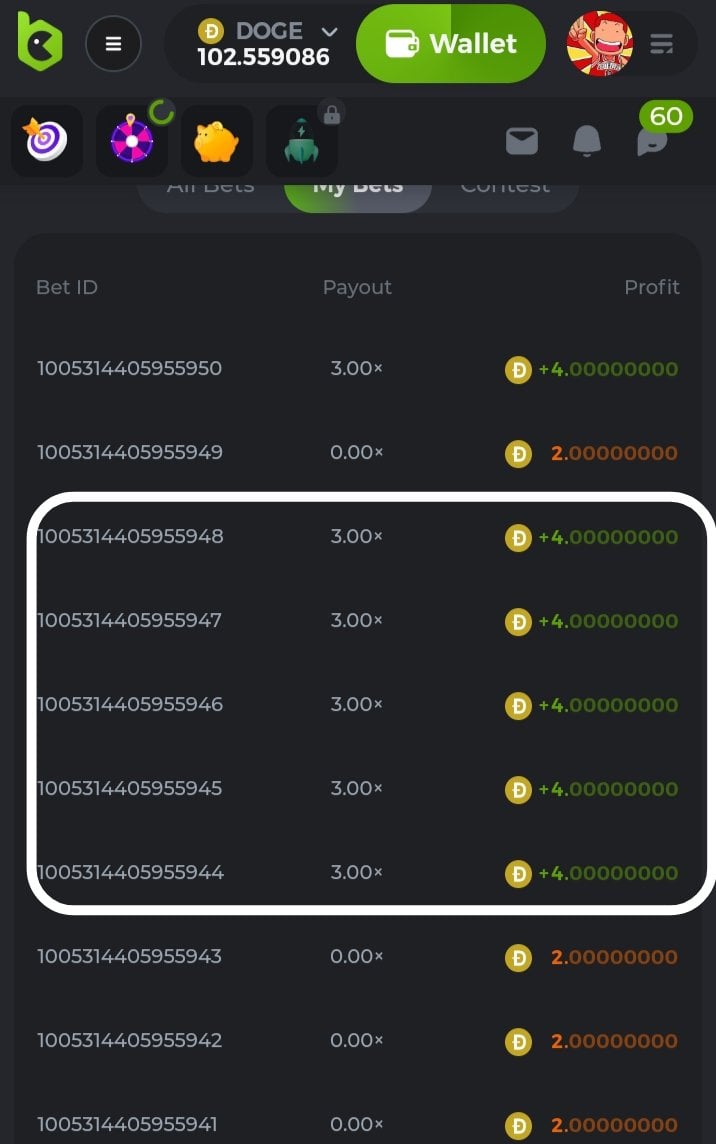Viewport: 716px width, 1144px height.
Task: Click the locked rocket icon
Action: click(302, 141)
